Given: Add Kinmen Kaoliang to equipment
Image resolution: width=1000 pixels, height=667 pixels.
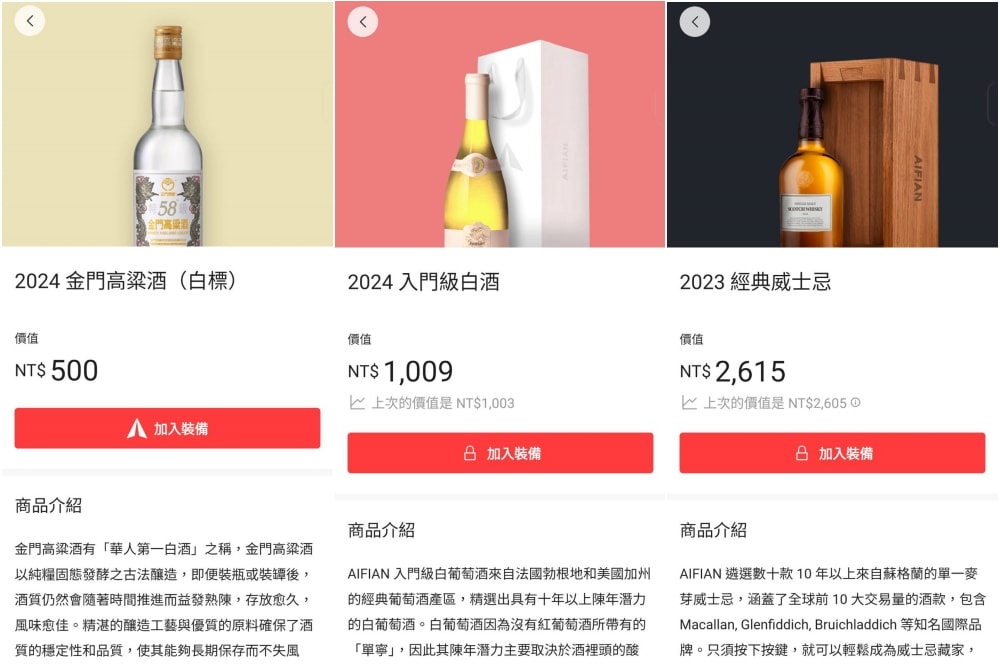Looking at the screenshot, I should 167,429.
